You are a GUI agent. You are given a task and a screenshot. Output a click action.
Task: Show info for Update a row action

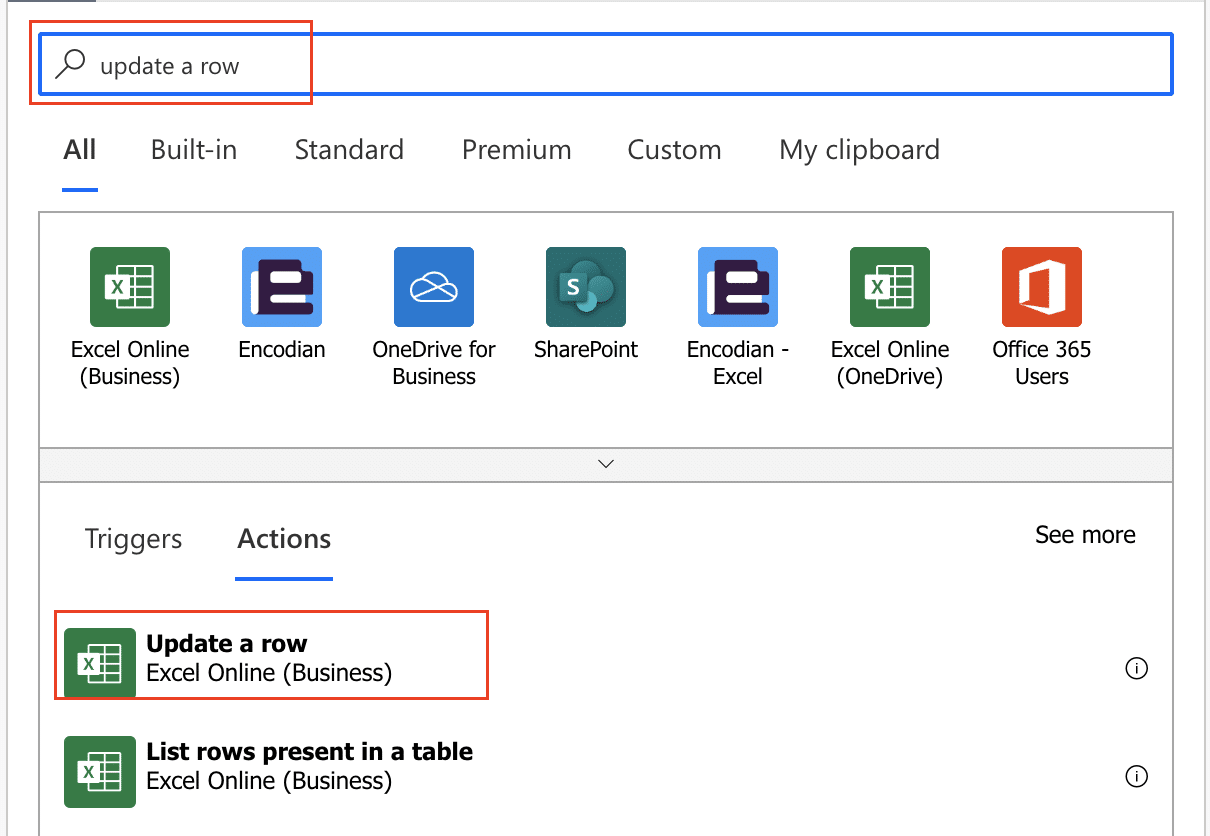pyautogui.click(x=1137, y=669)
